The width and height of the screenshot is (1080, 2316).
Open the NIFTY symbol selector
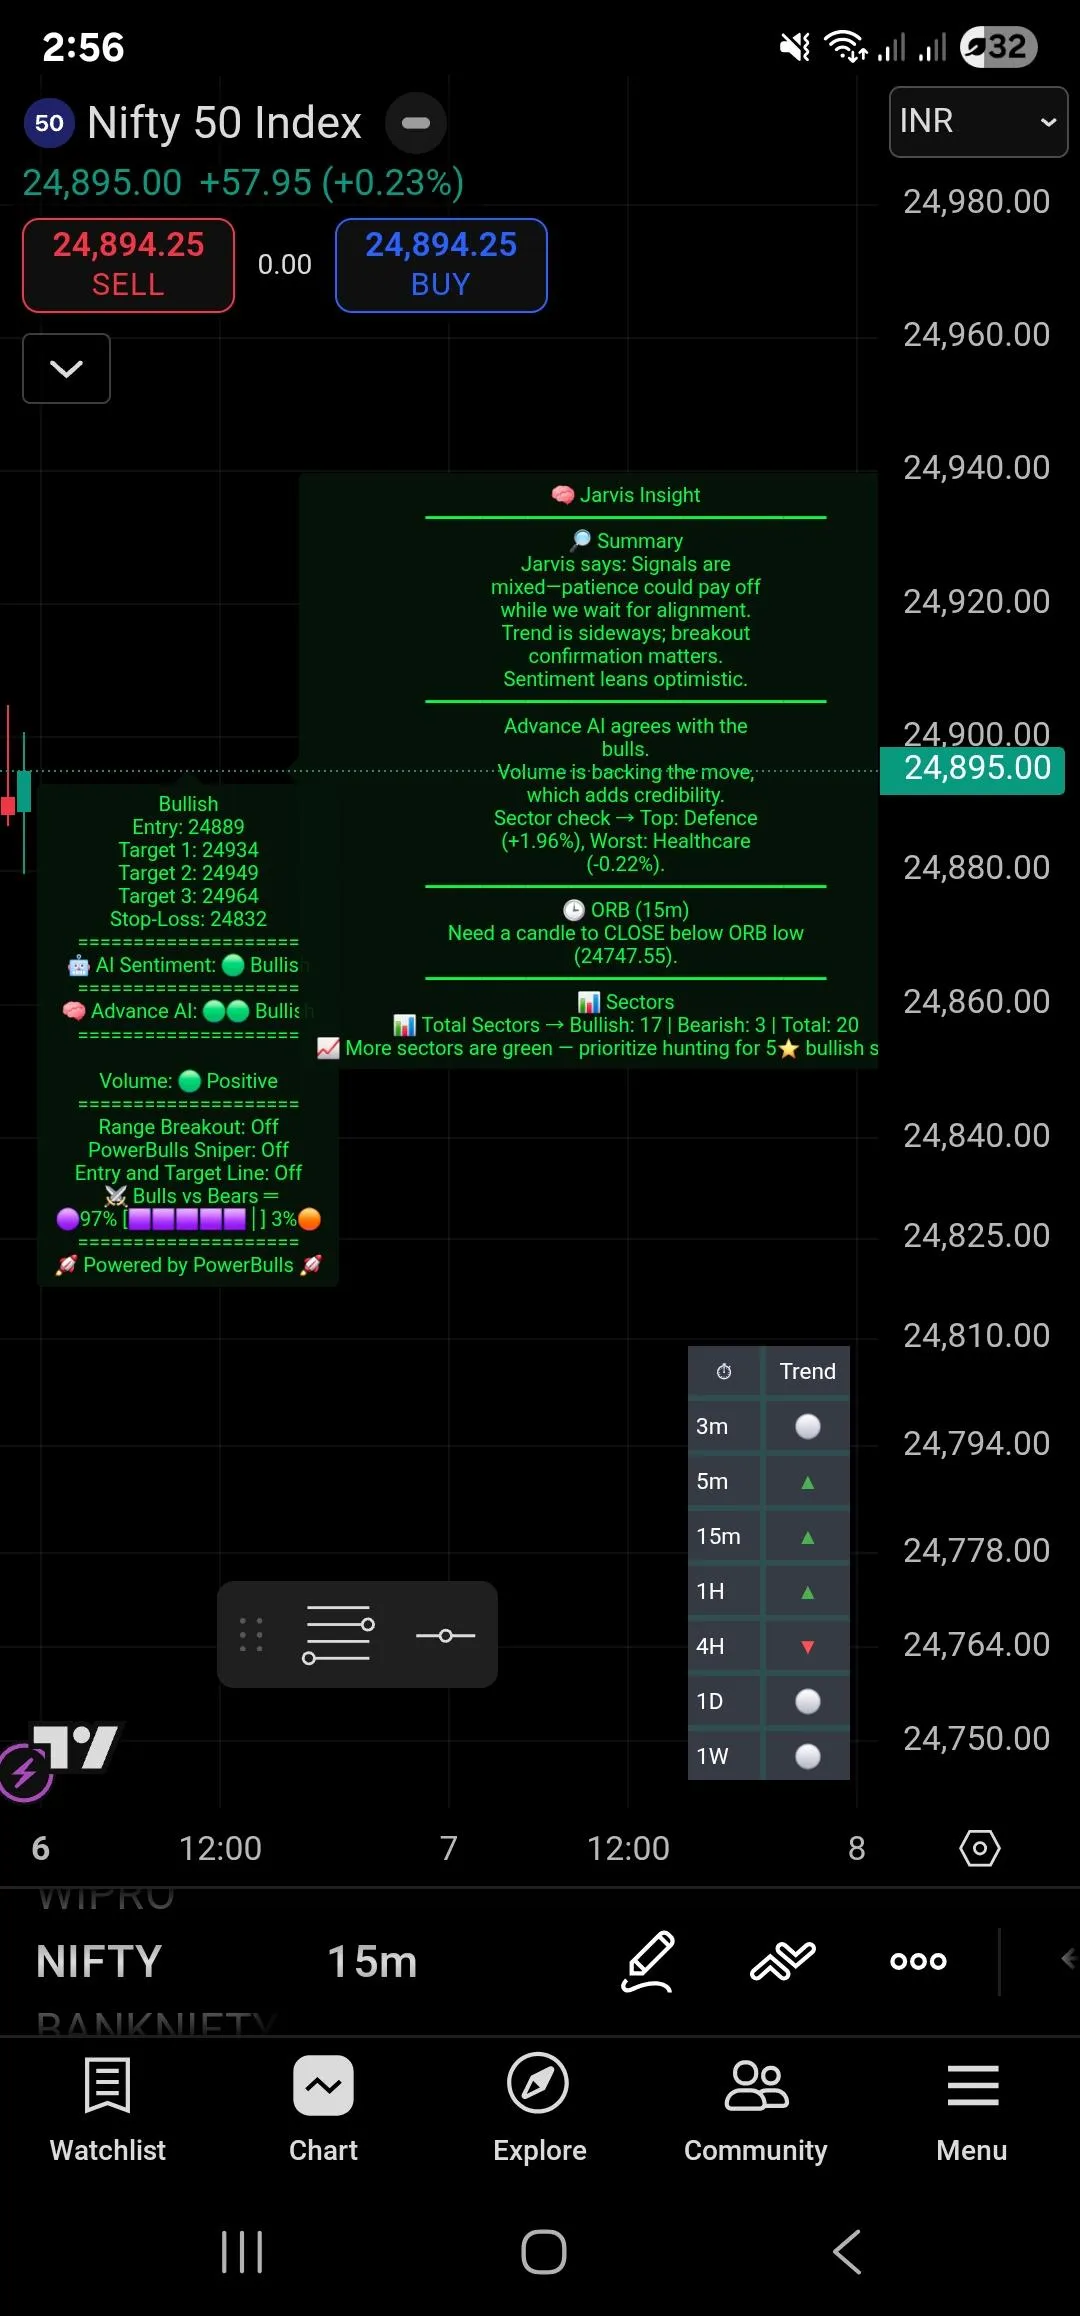(99, 1962)
